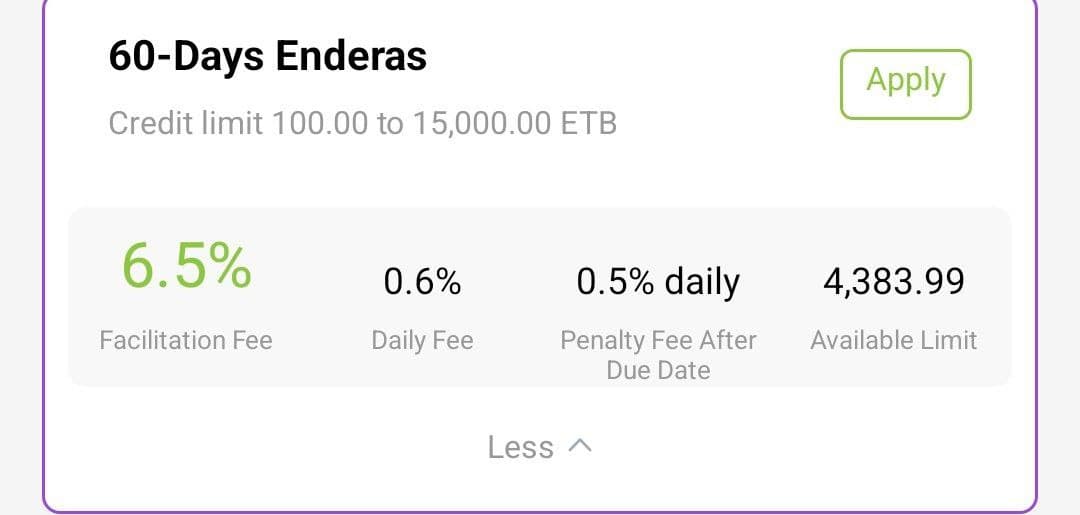Tap the upward caret icon beside Less
The height and width of the screenshot is (515, 1080).
(580, 447)
